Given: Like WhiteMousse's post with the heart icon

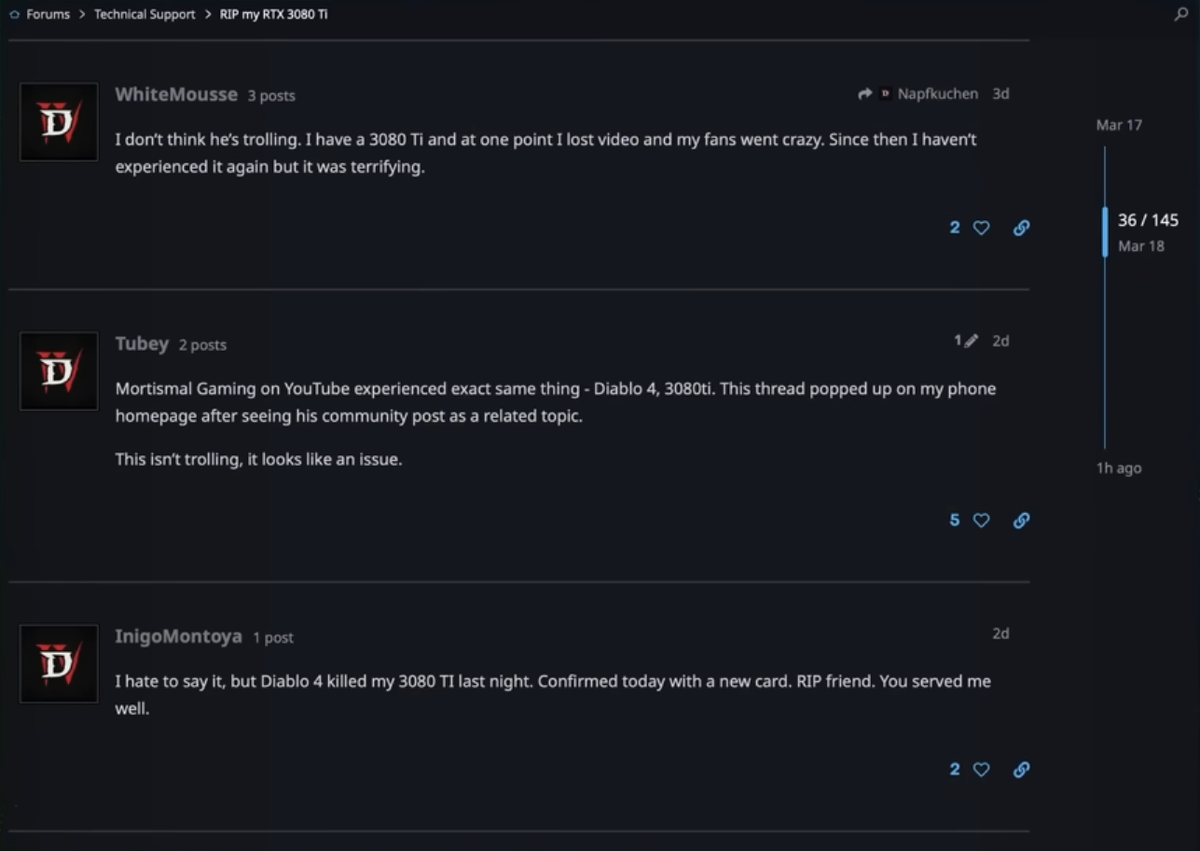Looking at the screenshot, I should [x=981, y=228].
